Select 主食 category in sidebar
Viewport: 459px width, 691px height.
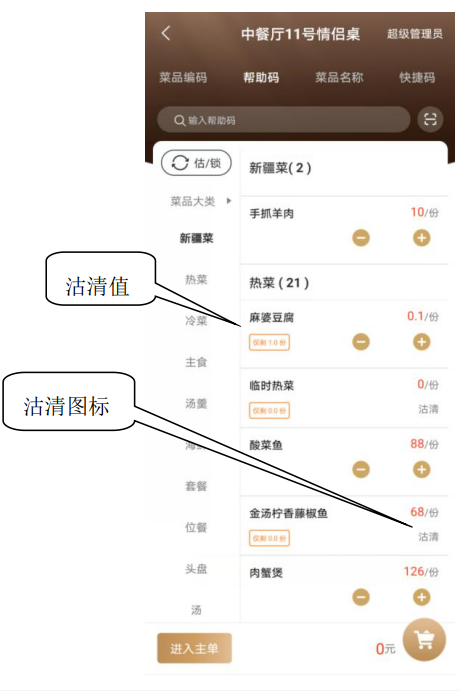196,362
